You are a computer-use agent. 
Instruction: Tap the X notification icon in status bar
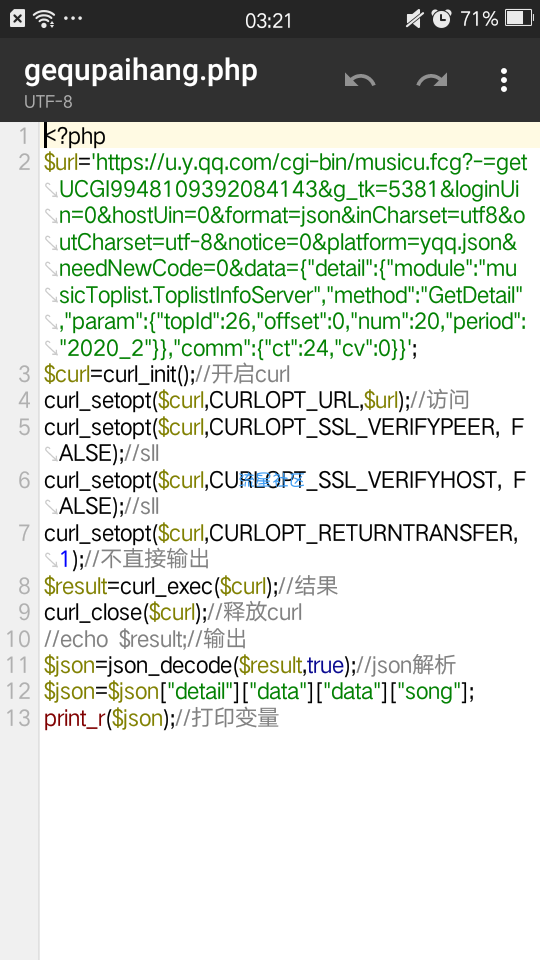(17, 19)
